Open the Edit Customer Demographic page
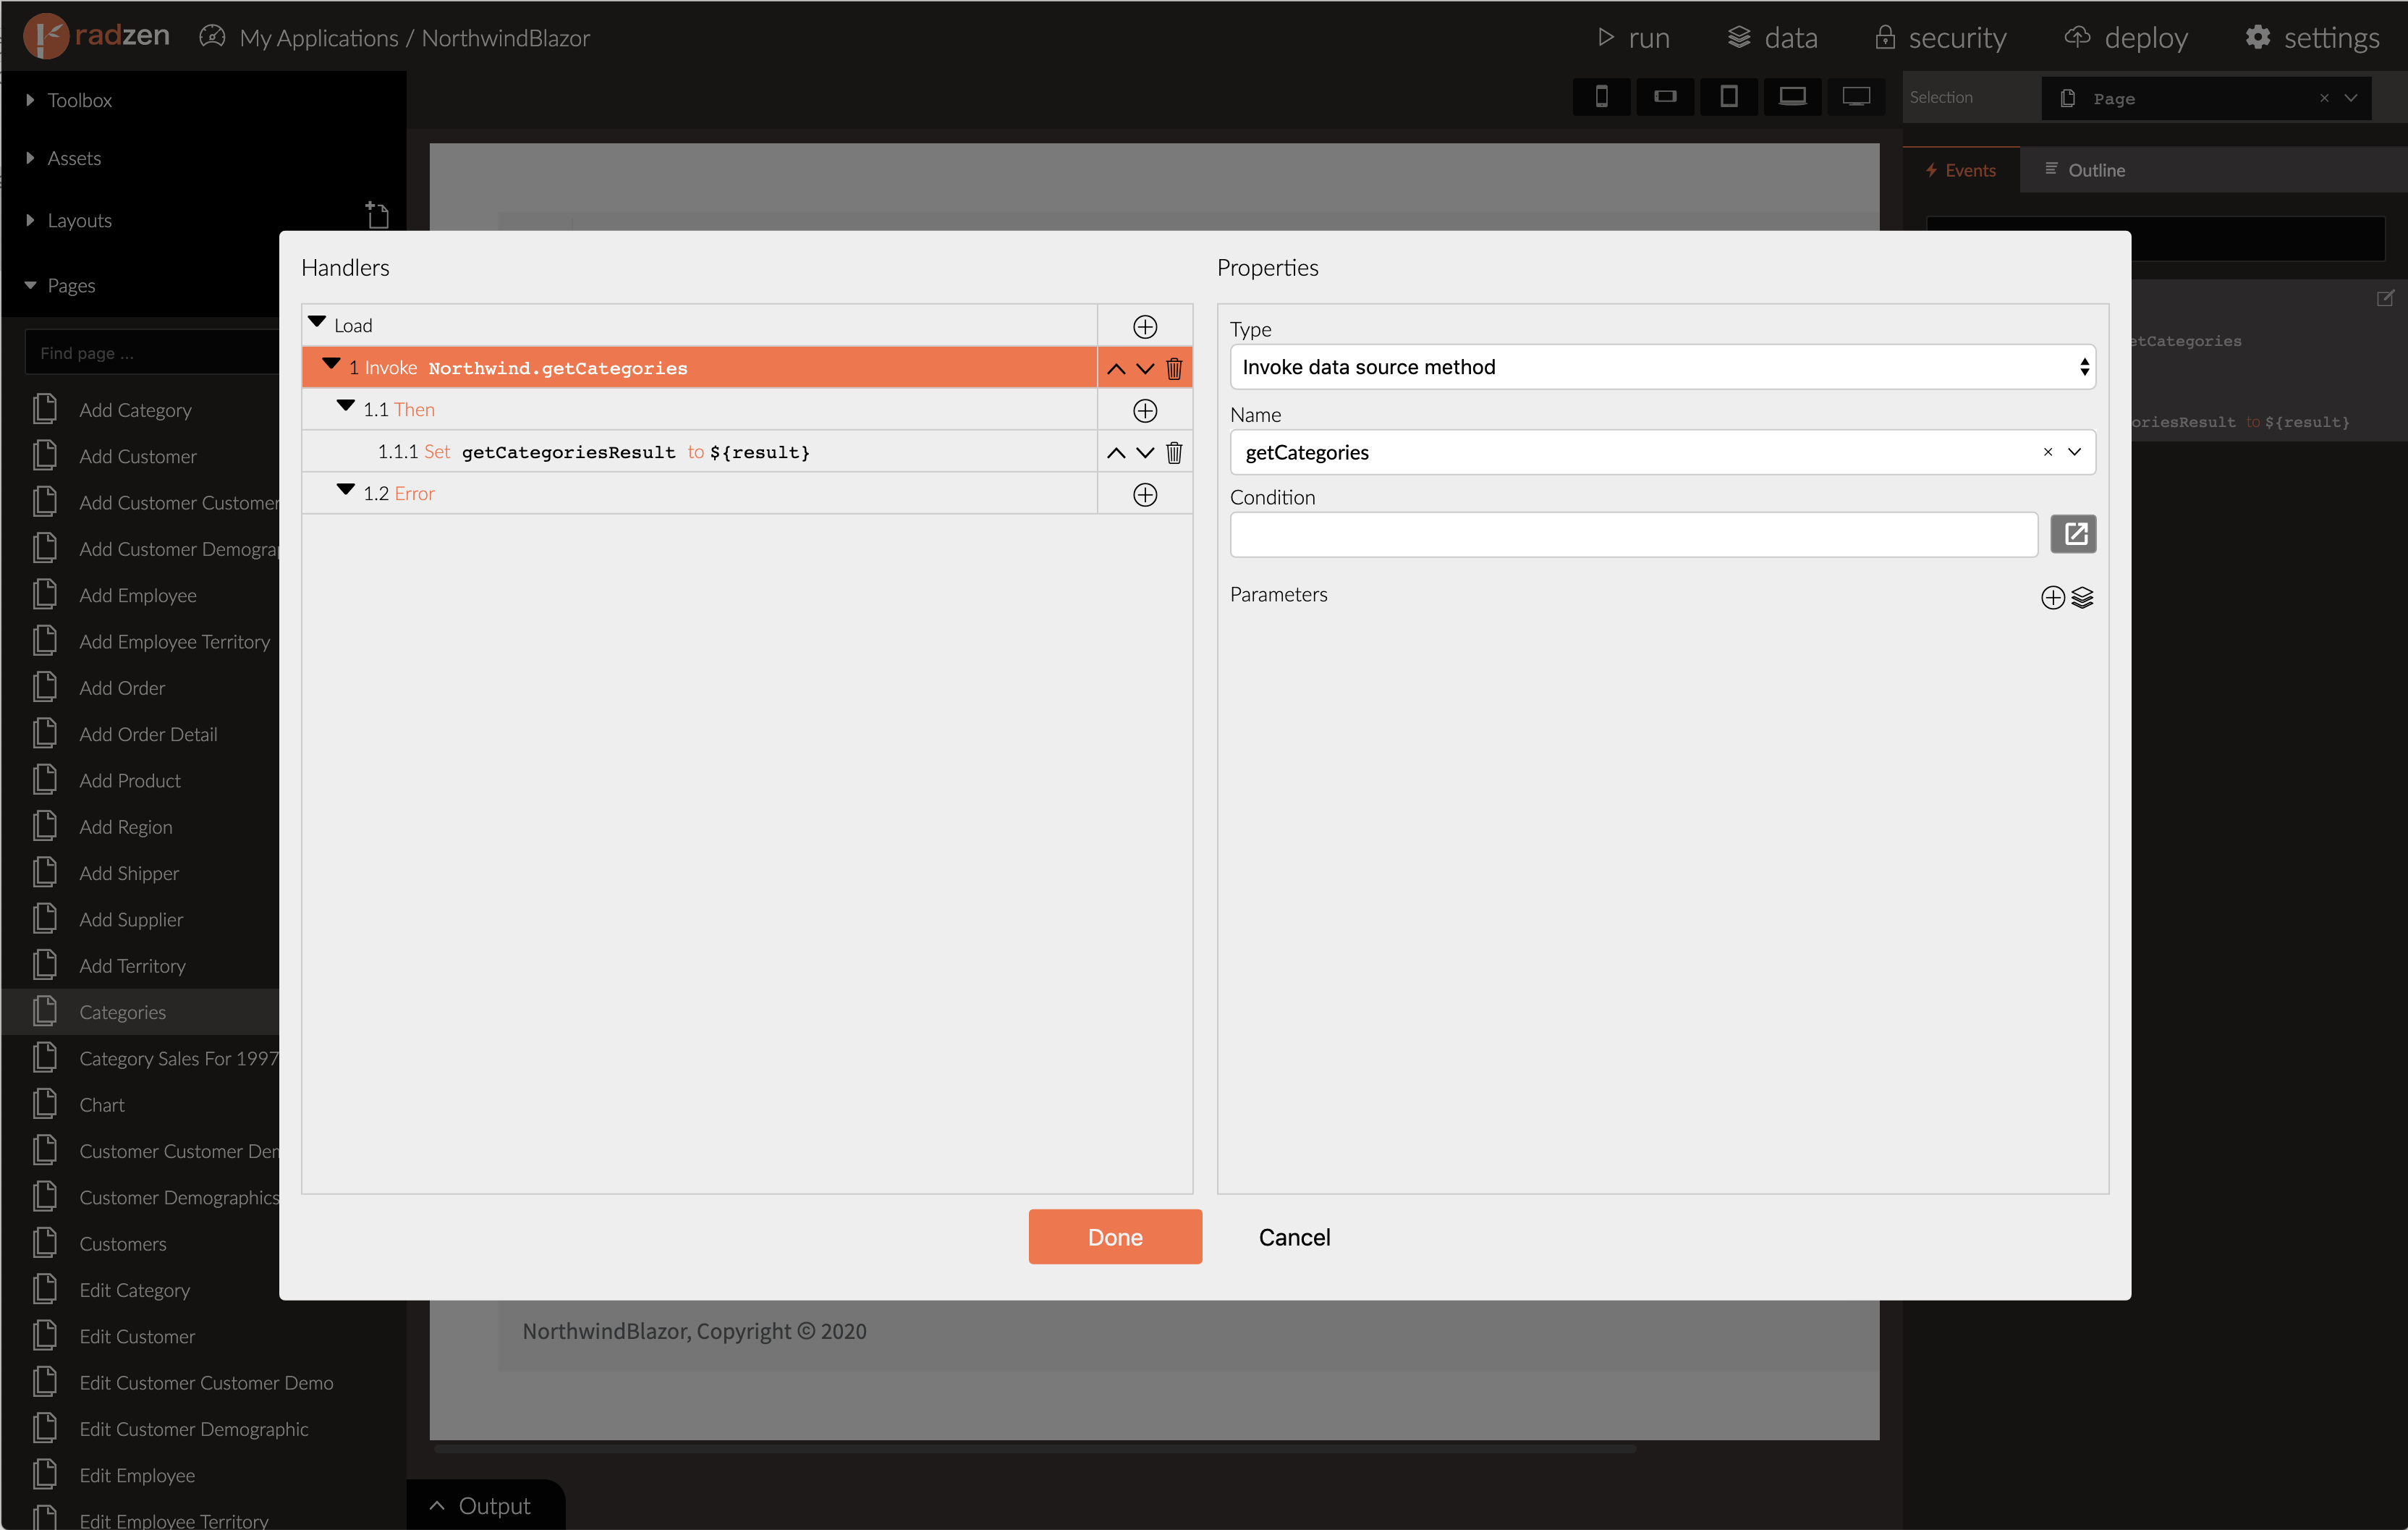 (x=194, y=1429)
